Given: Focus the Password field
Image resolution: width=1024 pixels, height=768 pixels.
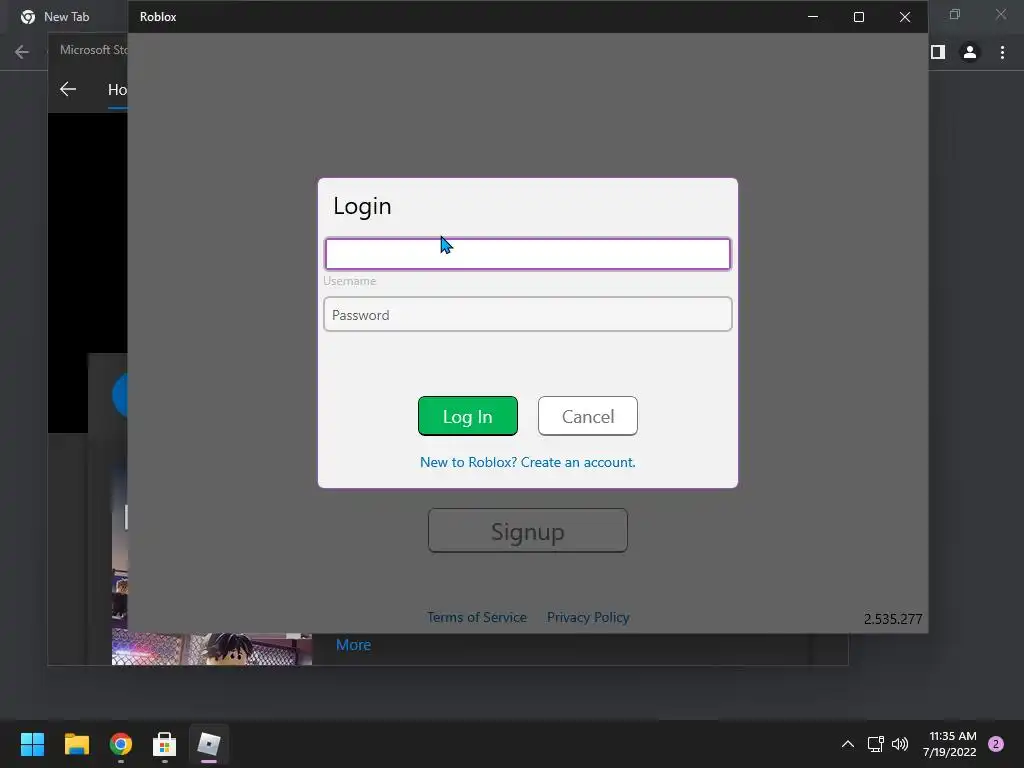Looking at the screenshot, I should click(528, 314).
